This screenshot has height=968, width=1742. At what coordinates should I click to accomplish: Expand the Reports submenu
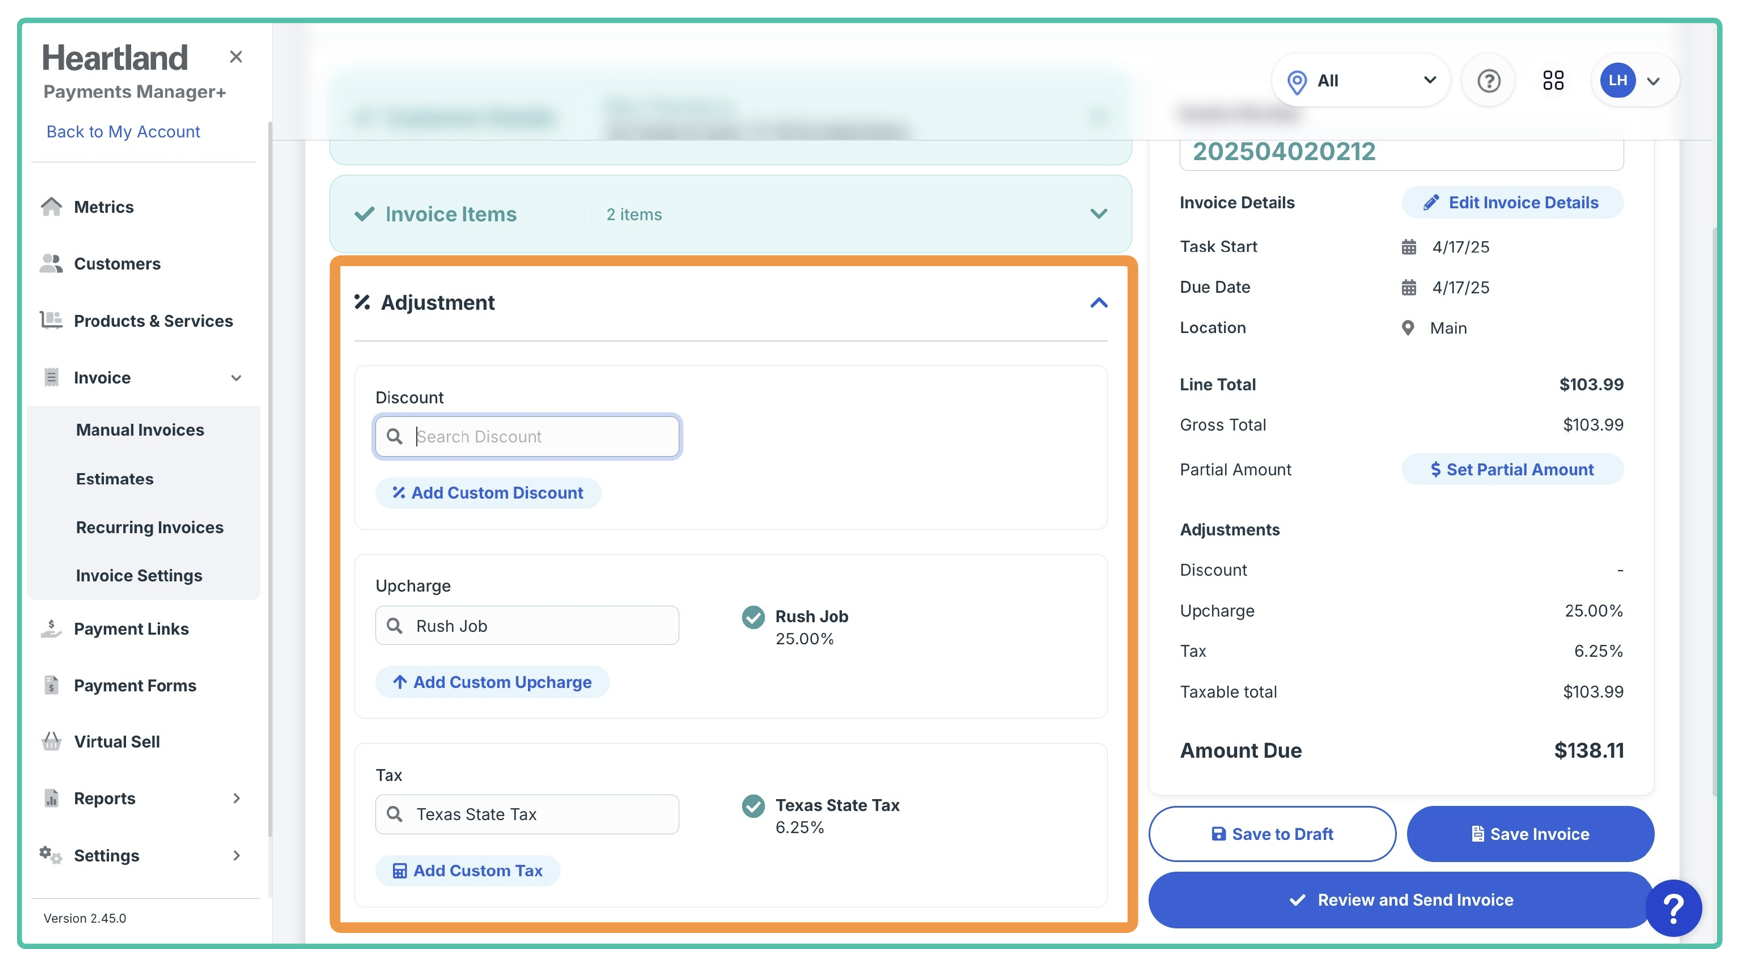point(236,798)
